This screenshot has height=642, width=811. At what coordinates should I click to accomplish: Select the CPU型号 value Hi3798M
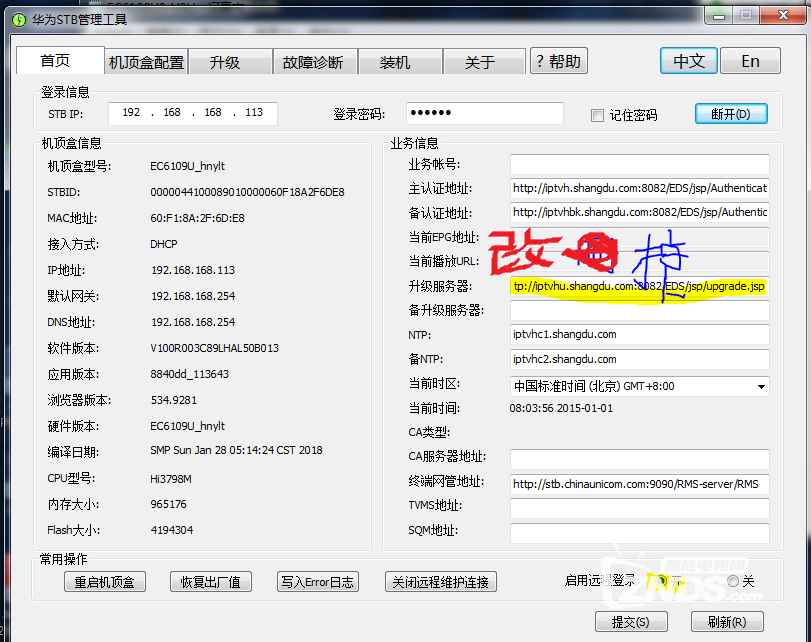pos(171,479)
